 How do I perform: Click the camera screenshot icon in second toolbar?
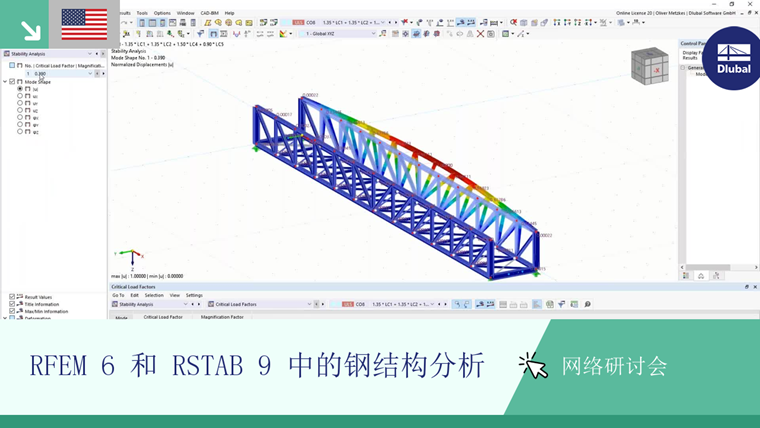pos(491,33)
